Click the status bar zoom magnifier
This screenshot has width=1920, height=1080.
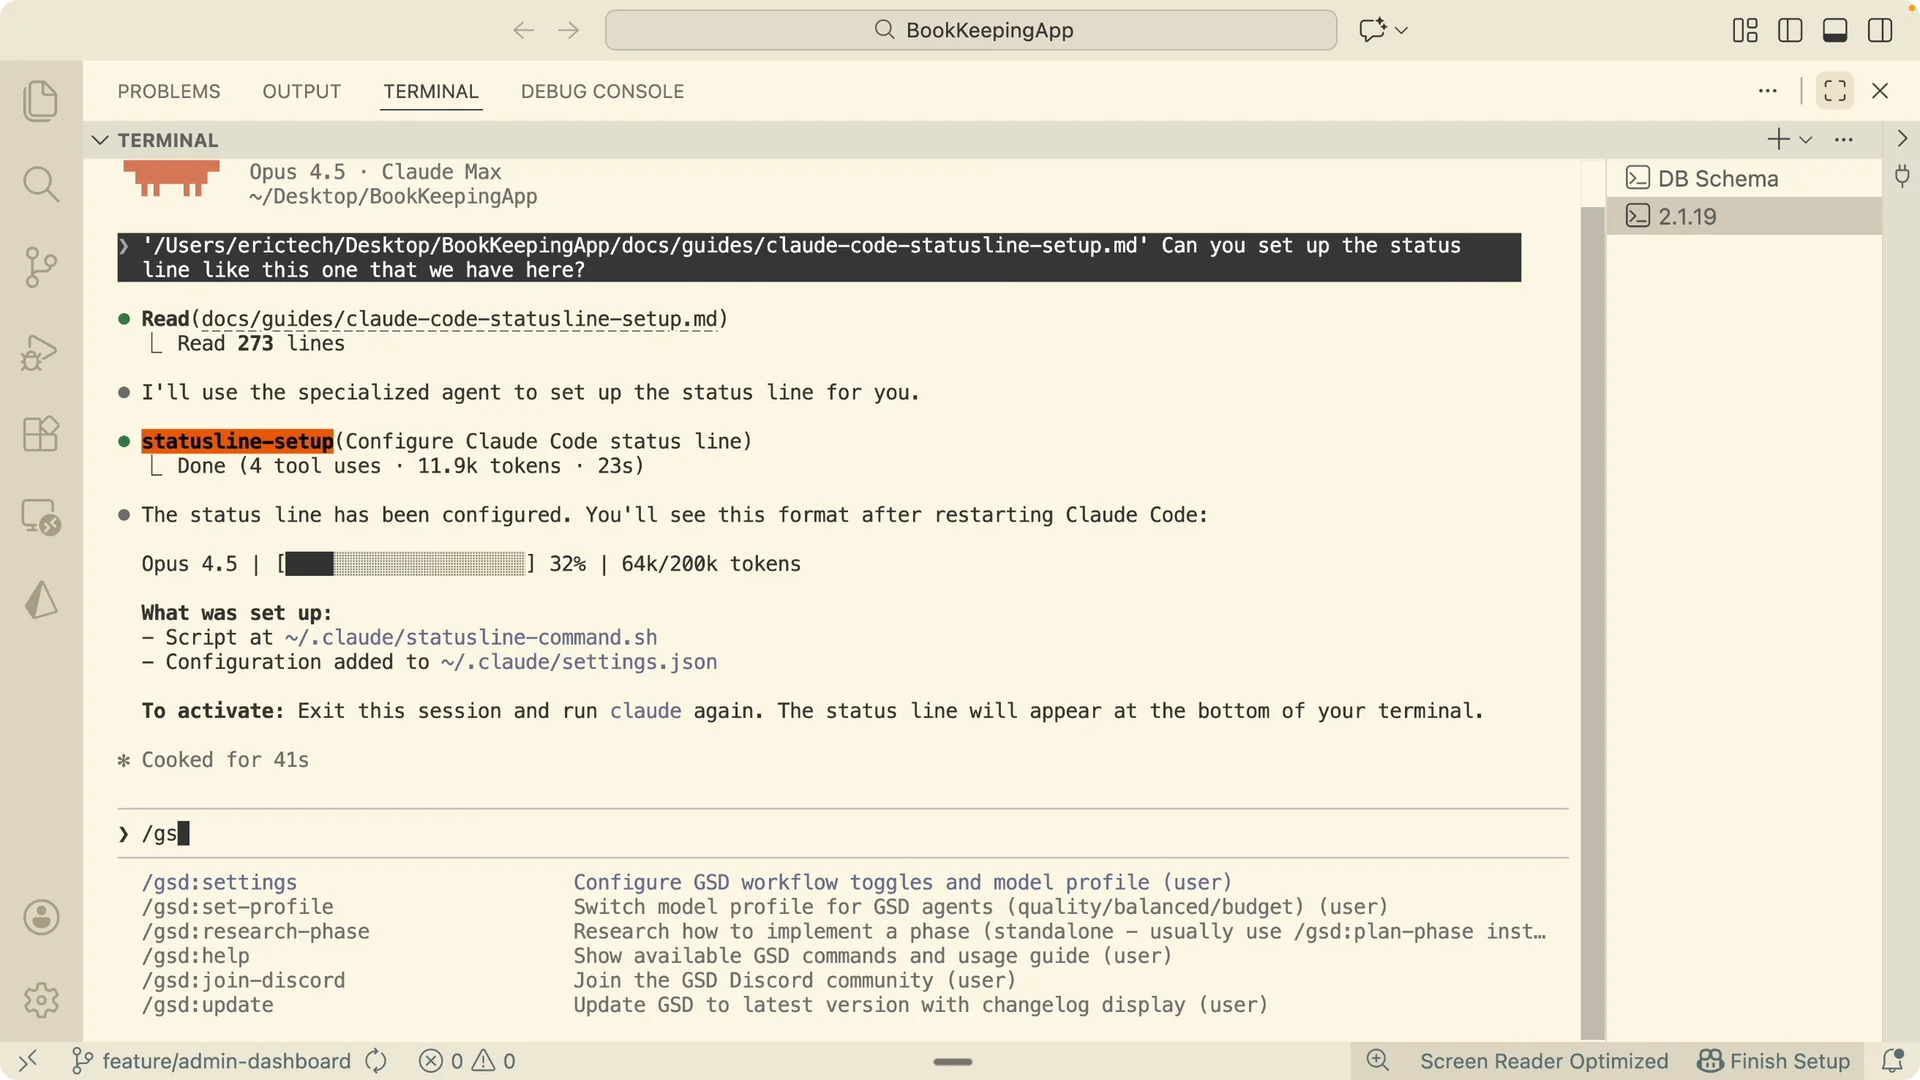pos(1378,1061)
